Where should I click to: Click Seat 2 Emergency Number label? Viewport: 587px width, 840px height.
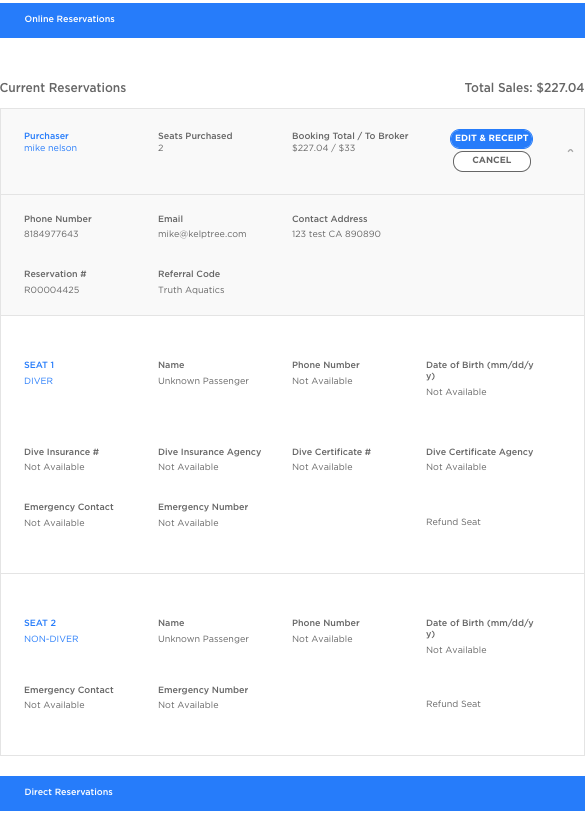point(203,690)
